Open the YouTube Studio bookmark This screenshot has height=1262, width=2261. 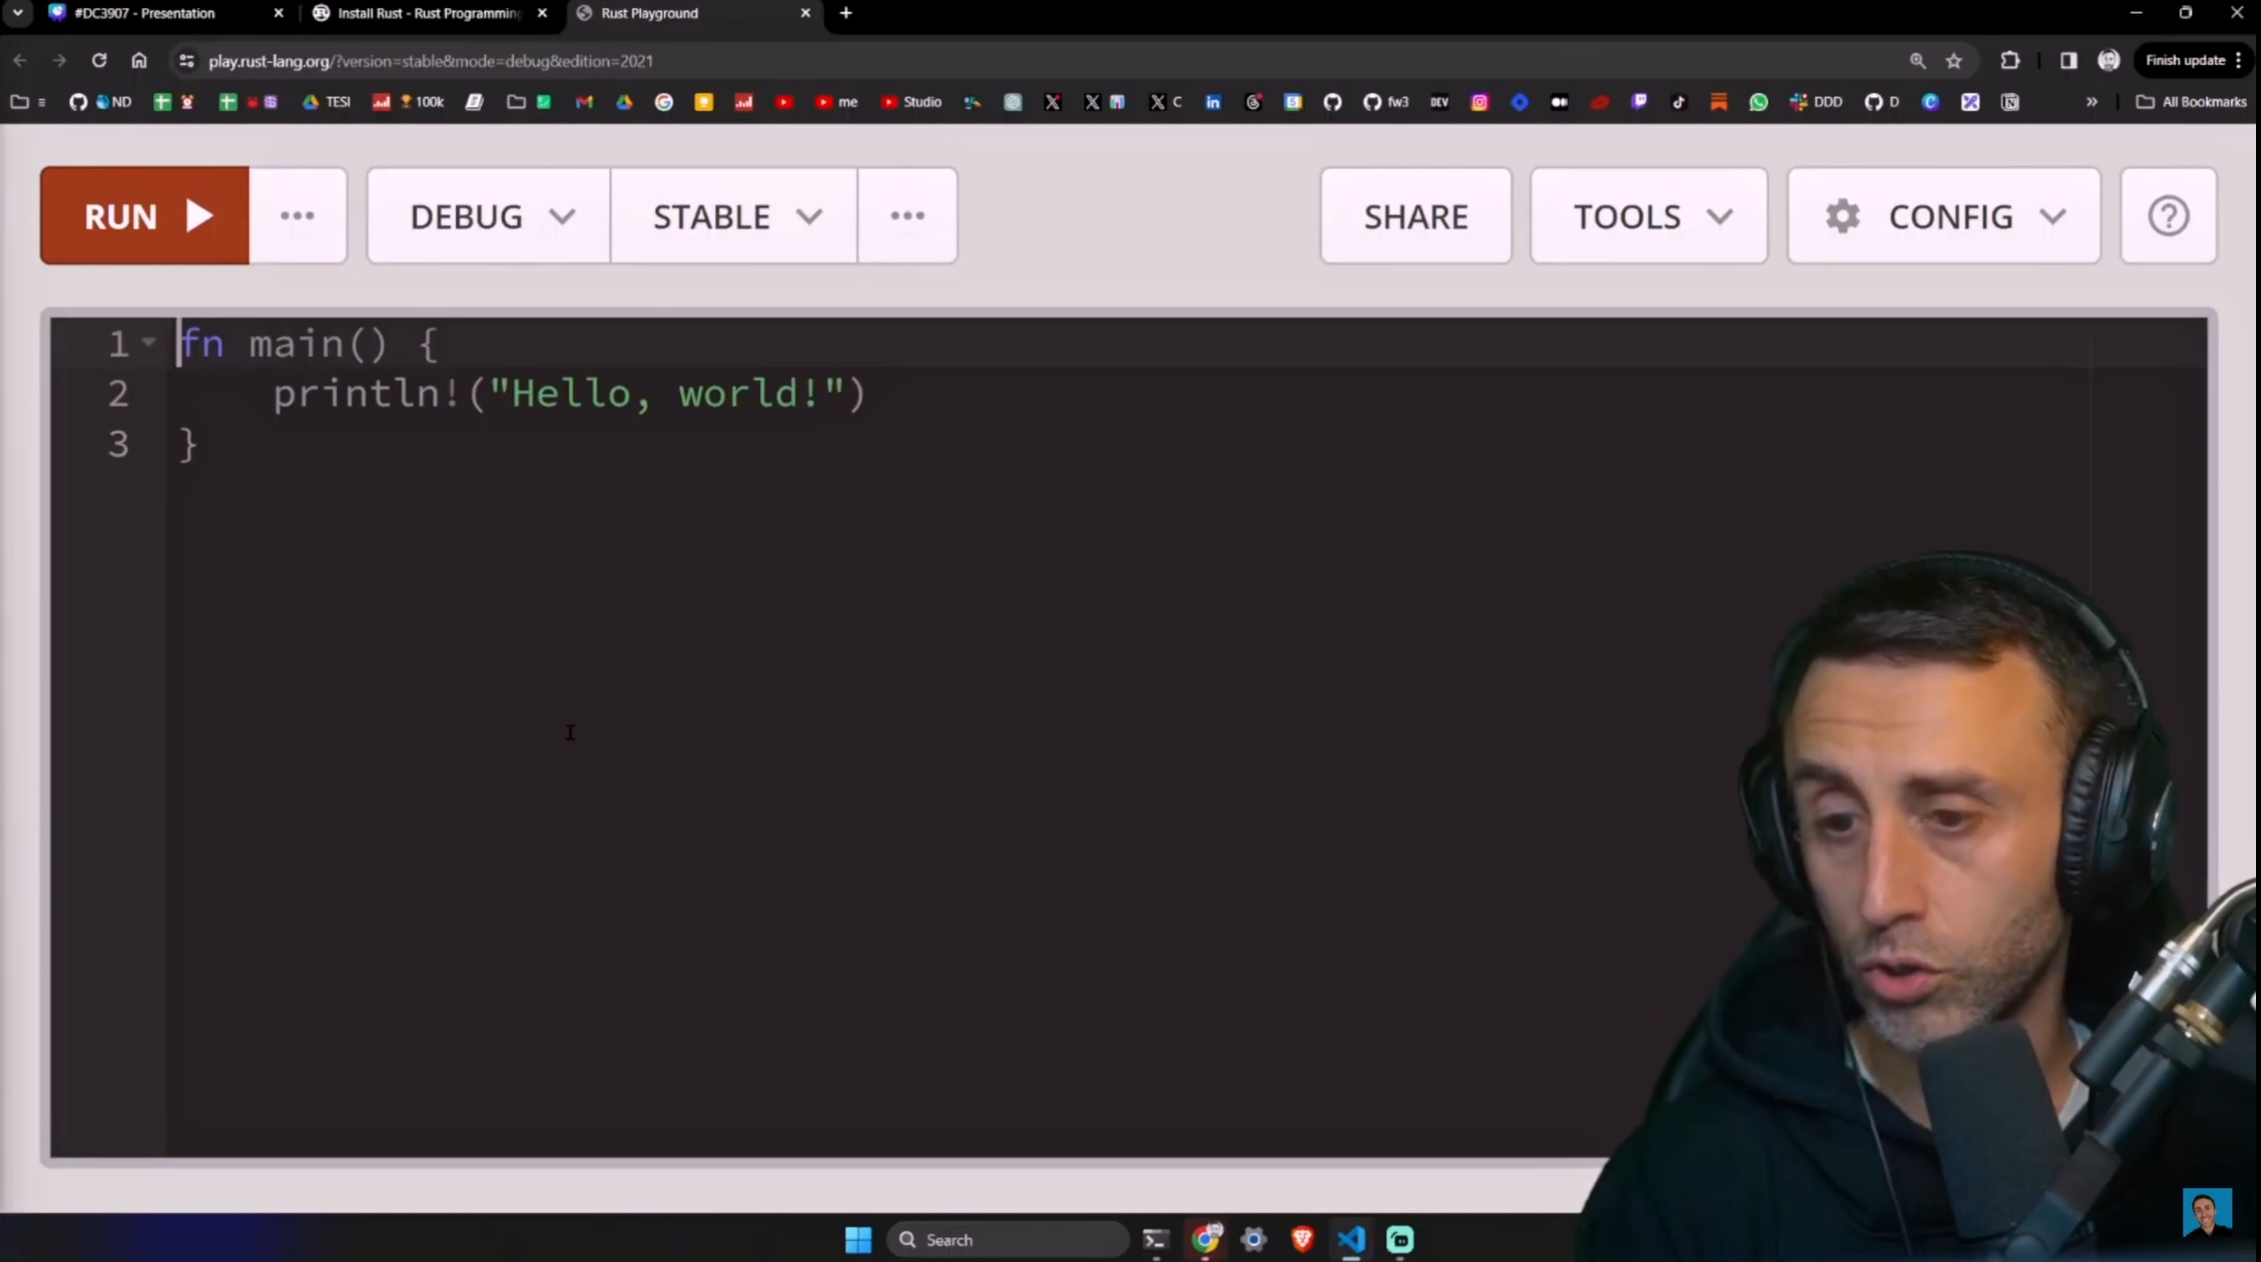912,101
